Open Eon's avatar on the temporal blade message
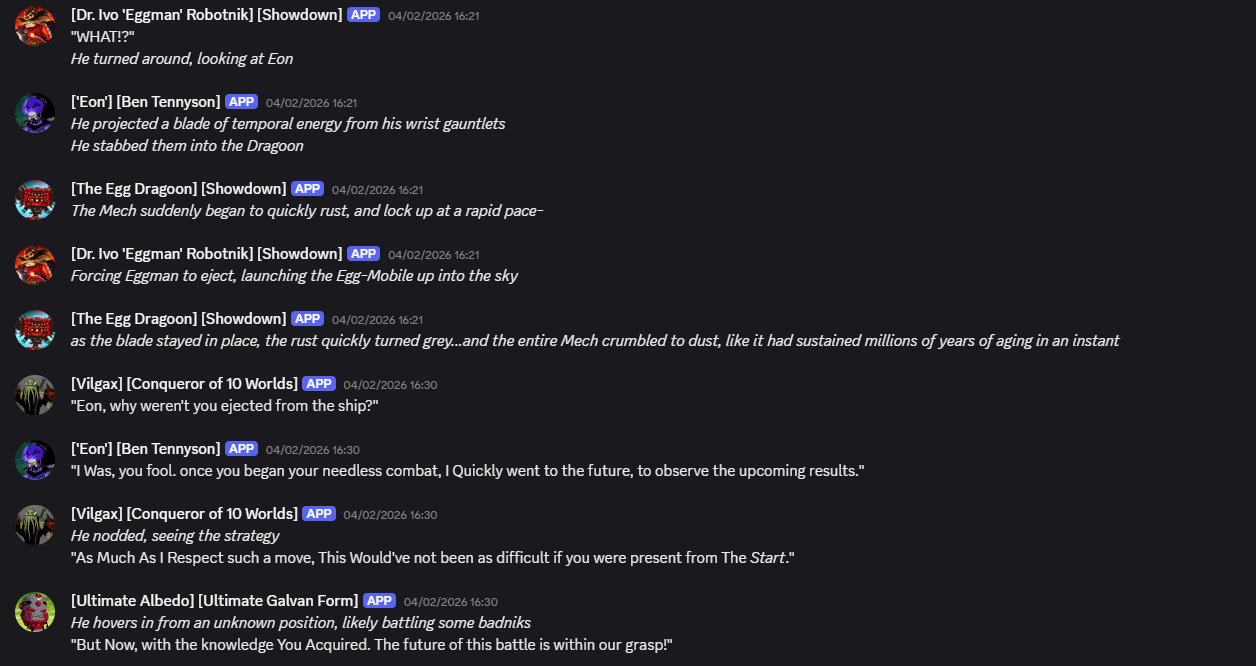This screenshot has width=1256, height=666. 35,112
